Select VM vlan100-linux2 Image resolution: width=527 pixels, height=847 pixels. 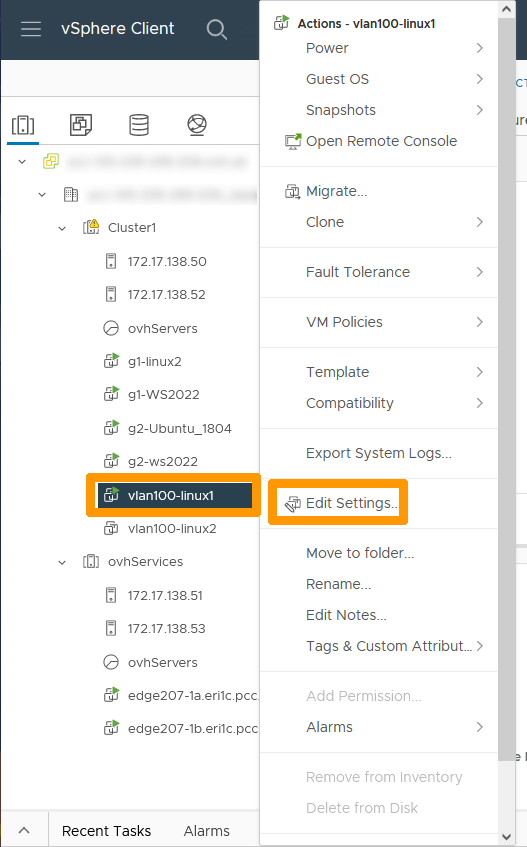[x=172, y=528]
